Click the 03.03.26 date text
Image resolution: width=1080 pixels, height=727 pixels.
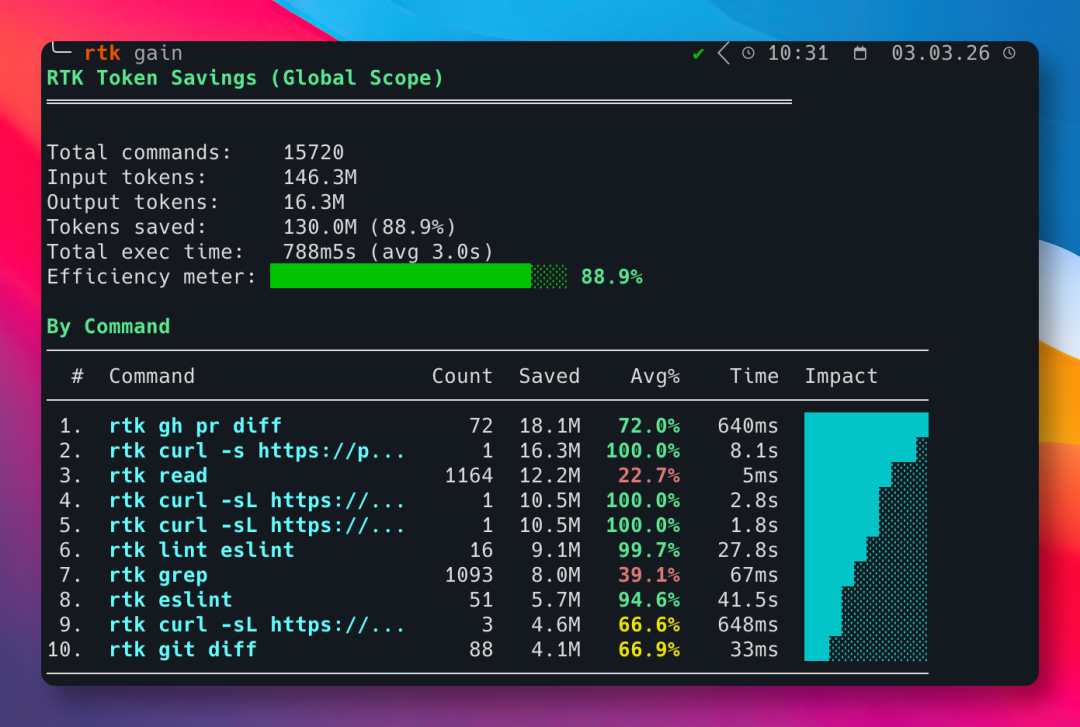coord(942,54)
